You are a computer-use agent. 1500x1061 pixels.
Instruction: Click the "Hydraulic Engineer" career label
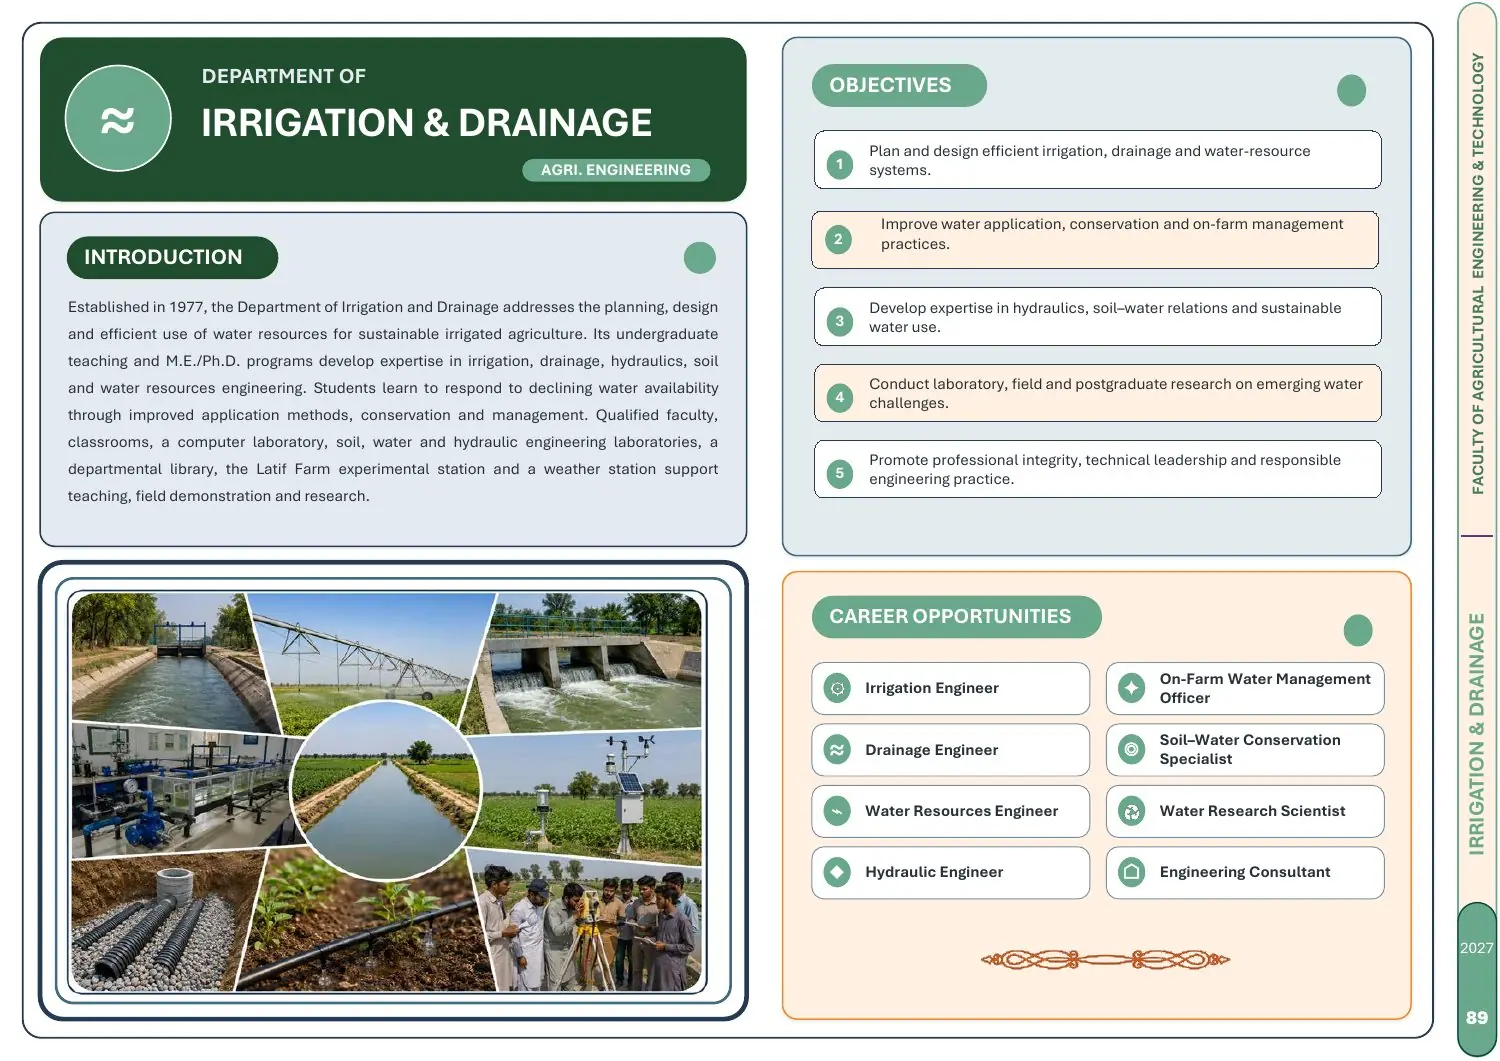pos(934,872)
